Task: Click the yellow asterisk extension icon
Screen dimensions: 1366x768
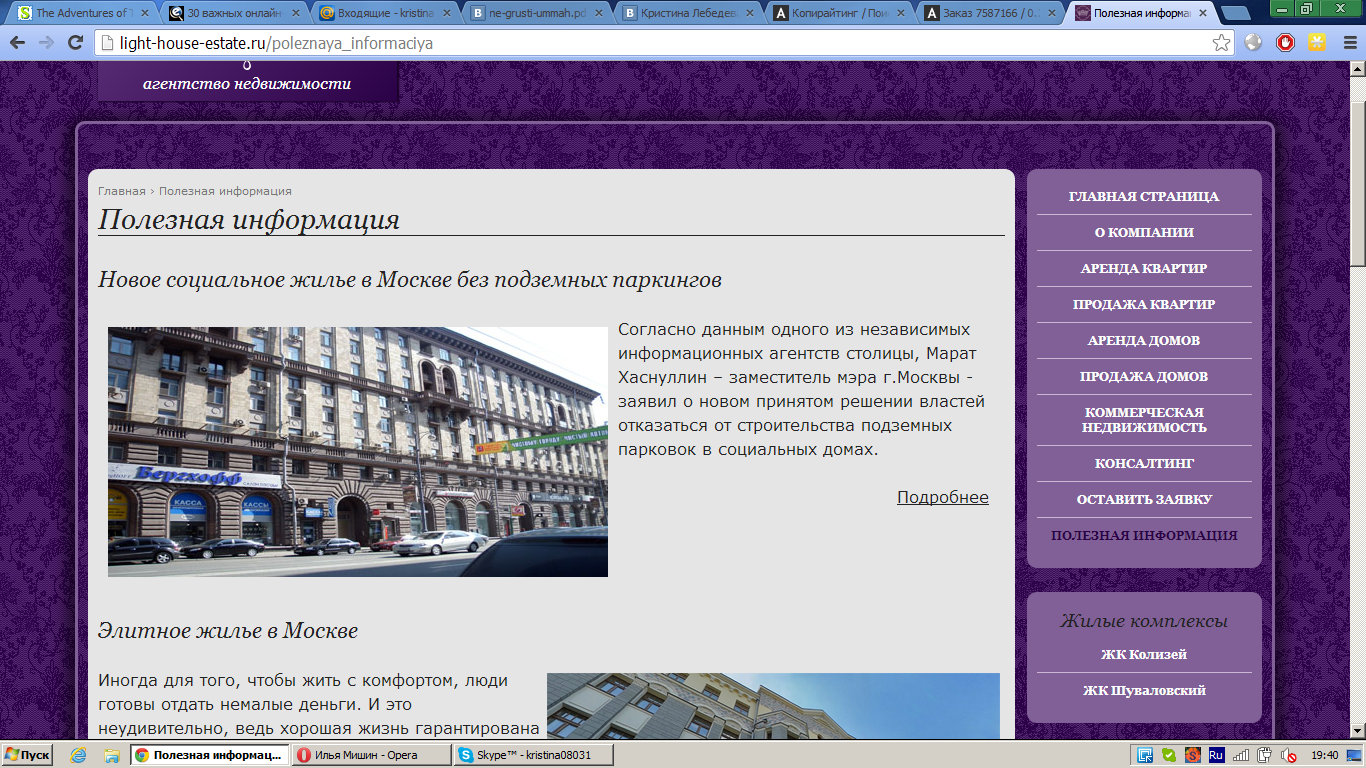Action: (1316, 43)
